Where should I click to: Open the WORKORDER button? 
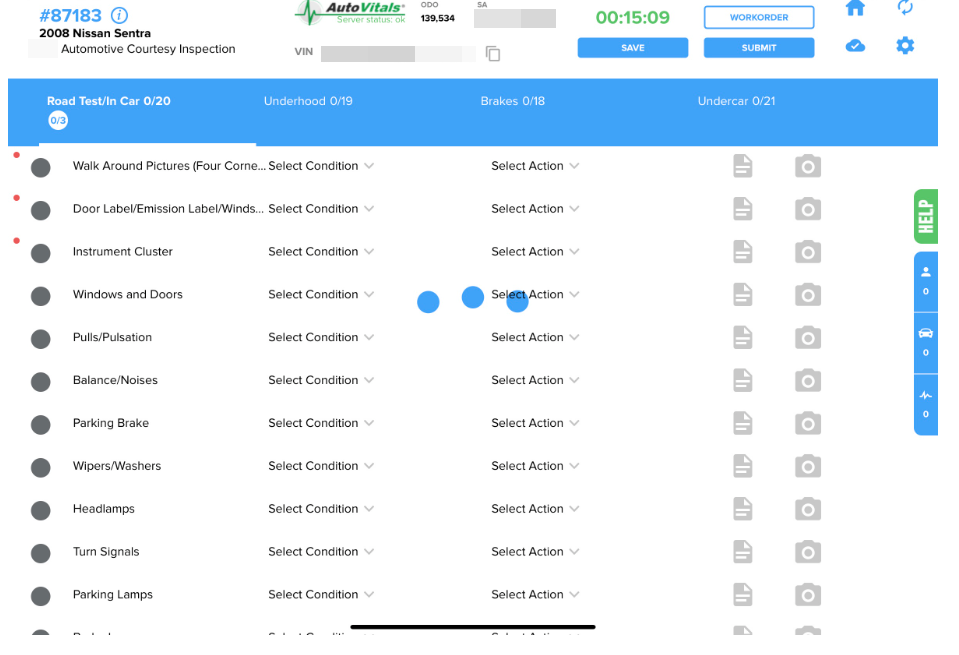click(x=760, y=17)
